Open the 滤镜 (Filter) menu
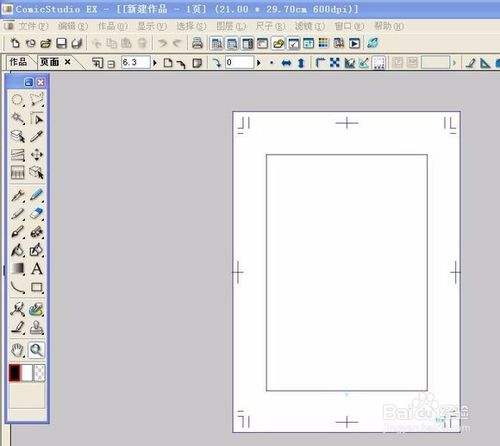This screenshot has width=500, height=446. click(x=309, y=26)
